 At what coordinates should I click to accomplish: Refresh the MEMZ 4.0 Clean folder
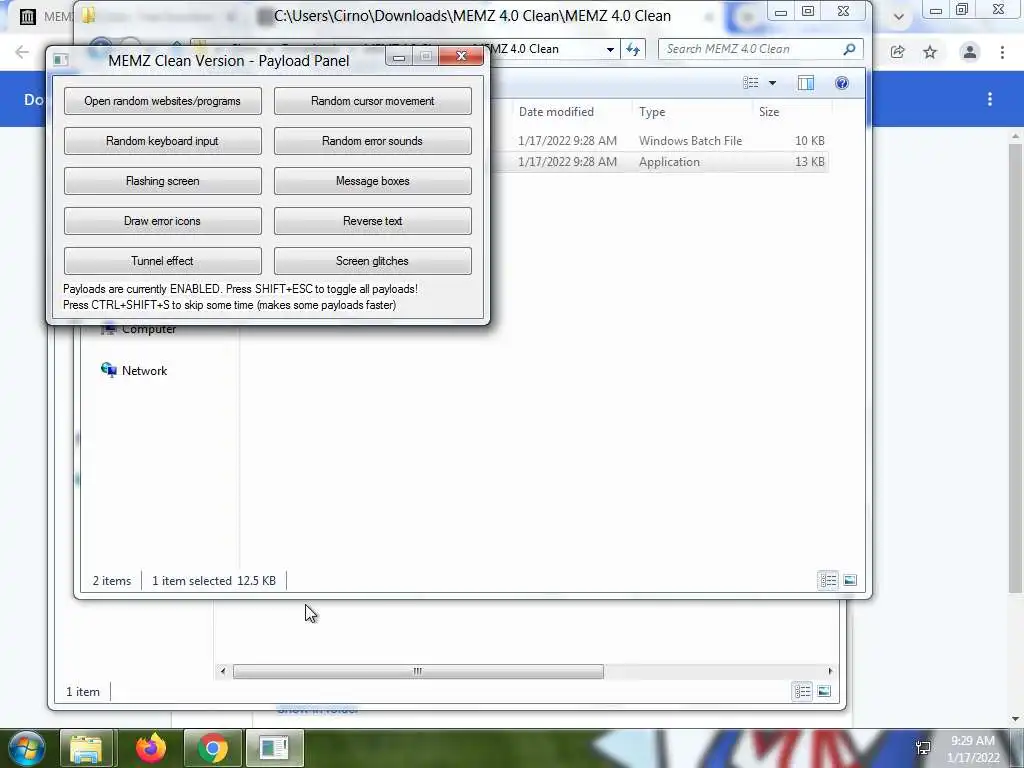633,50
